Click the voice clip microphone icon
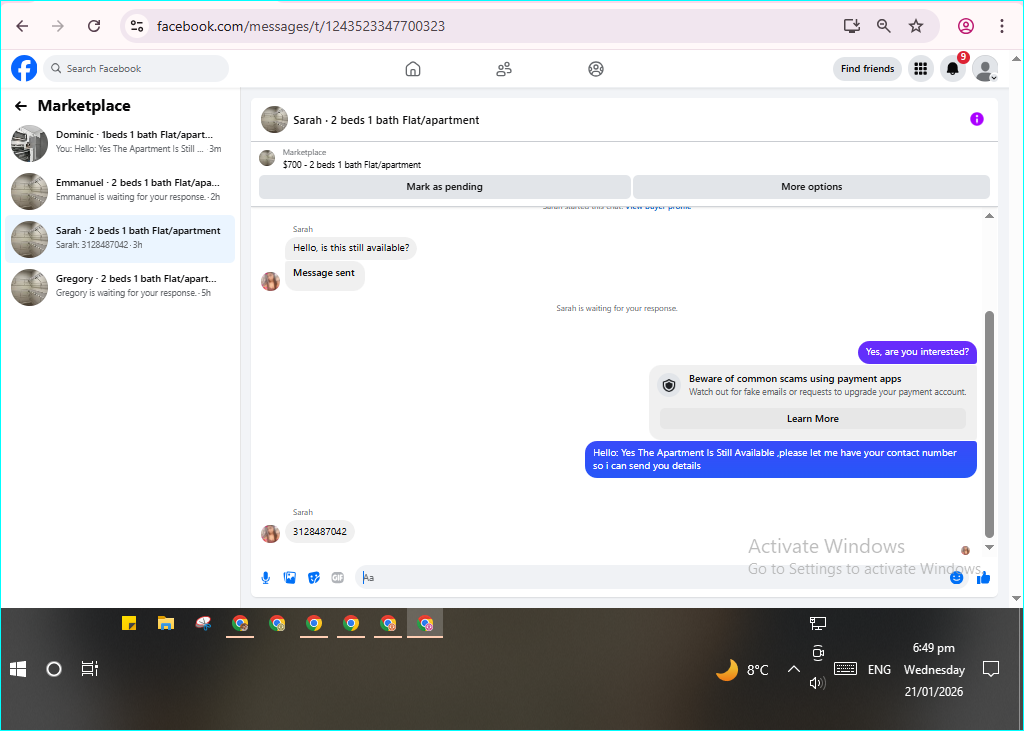This screenshot has height=731, width=1024. click(266, 577)
